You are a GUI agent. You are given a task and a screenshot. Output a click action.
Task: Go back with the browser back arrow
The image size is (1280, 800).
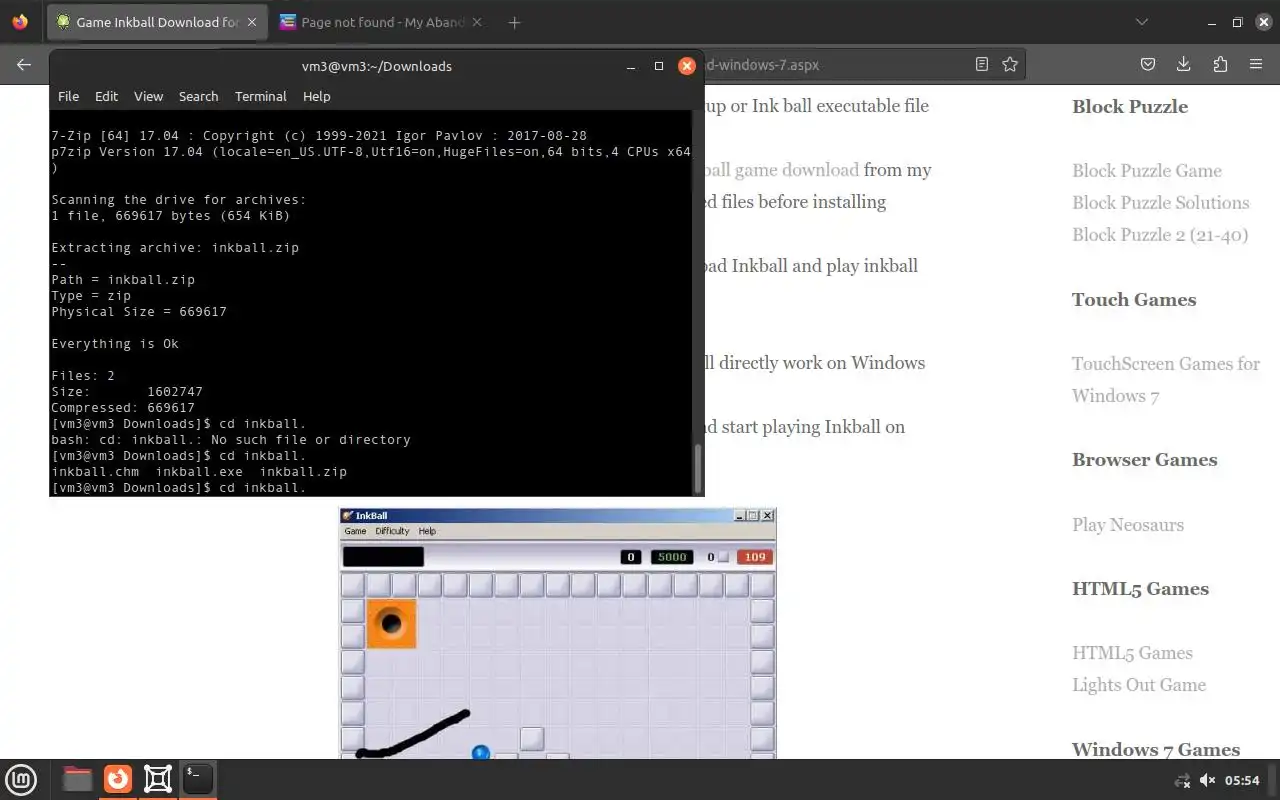pos(24,64)
